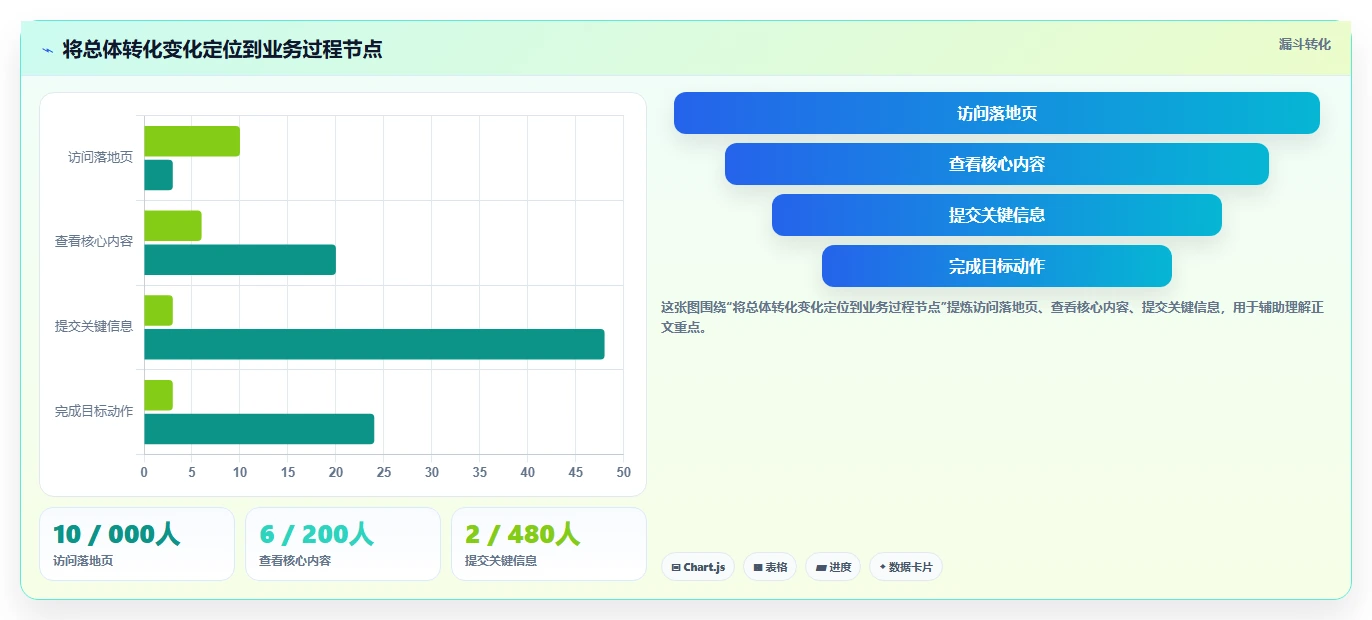This screenshot has height=620, width=1372.
Task: Click the 表格 chip
Action: (770, 567)
